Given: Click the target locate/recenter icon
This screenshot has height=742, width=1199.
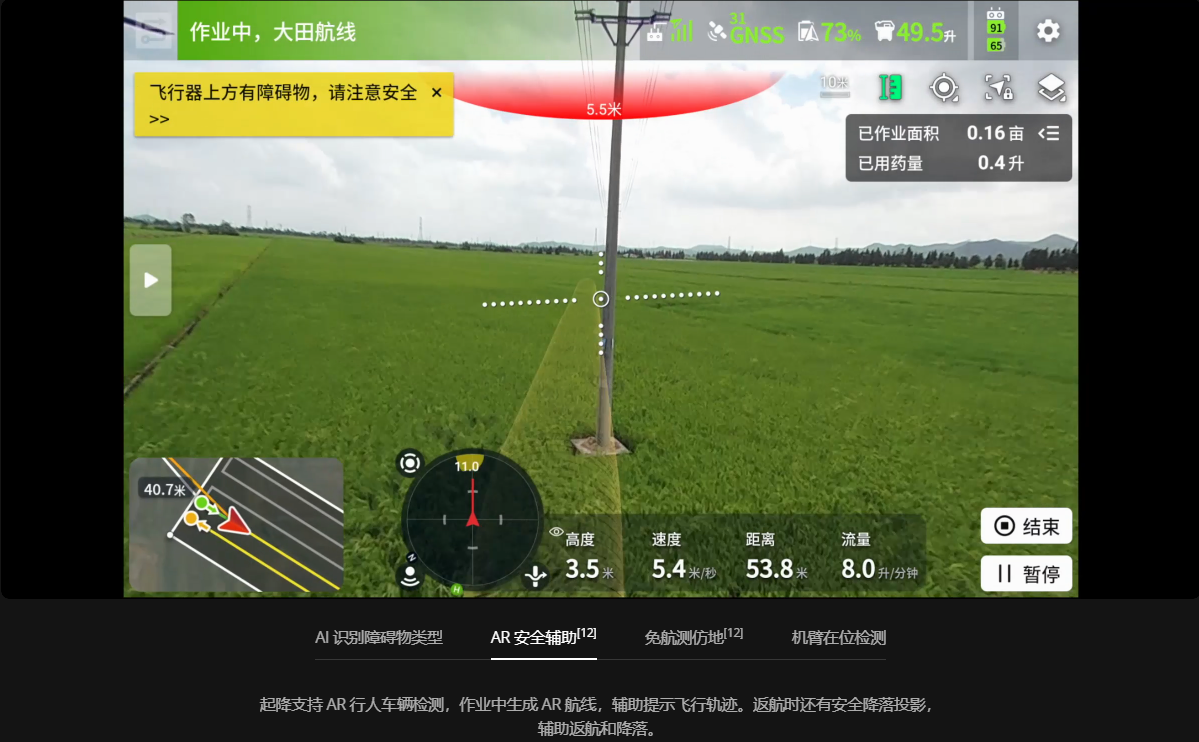Looking at the screenshot, I should point(944,88).
